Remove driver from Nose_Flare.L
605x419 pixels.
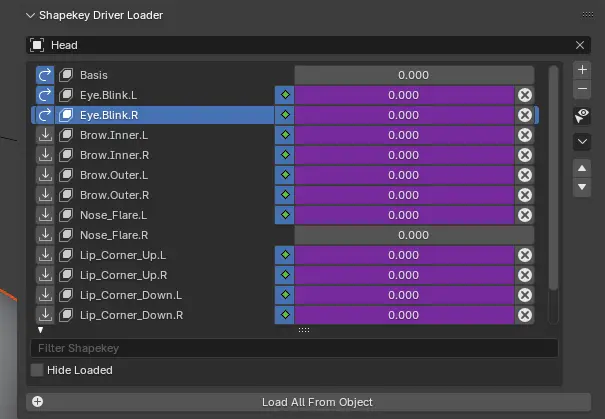[525, 215]
